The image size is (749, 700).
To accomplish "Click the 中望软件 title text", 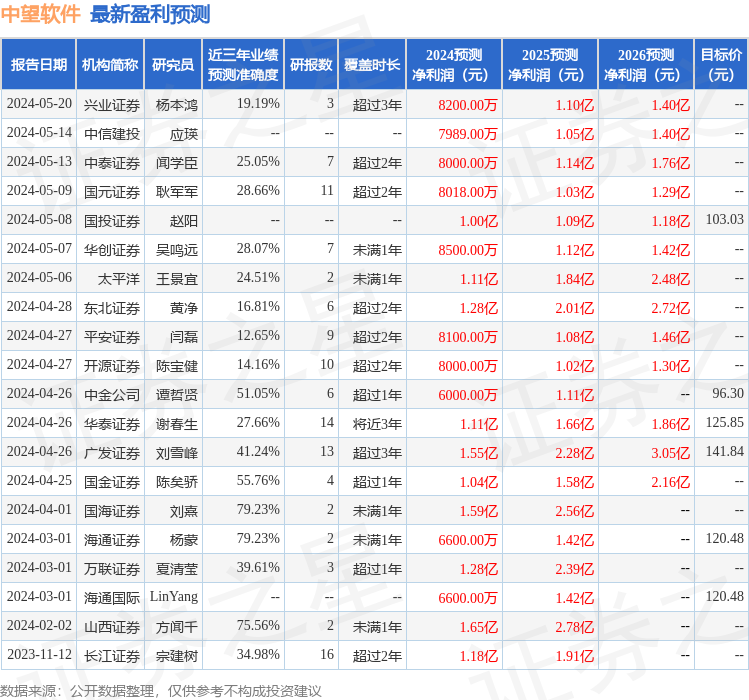I will pos(40,14).
